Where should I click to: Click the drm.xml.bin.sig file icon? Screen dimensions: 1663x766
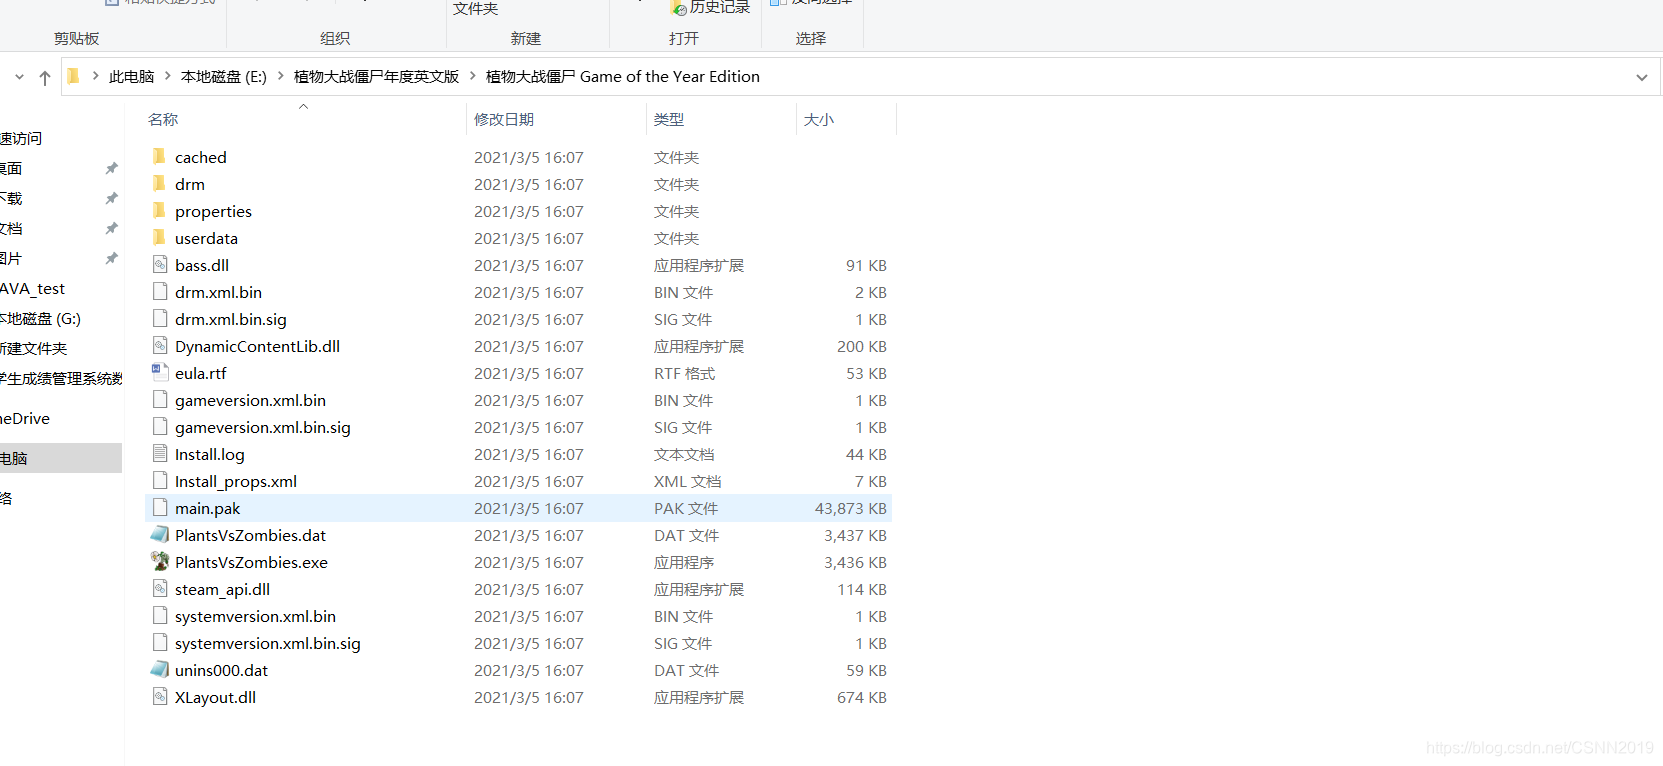[x=160, y=318]
